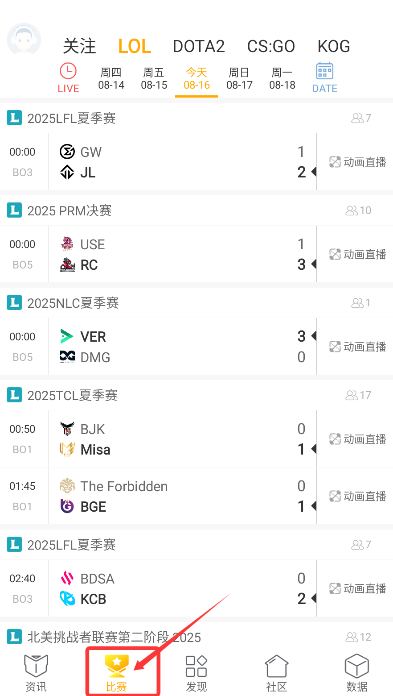393x696 pixels.
Task: Open the 2025 PRM决赛 league header
Action: tap(196, 210)
